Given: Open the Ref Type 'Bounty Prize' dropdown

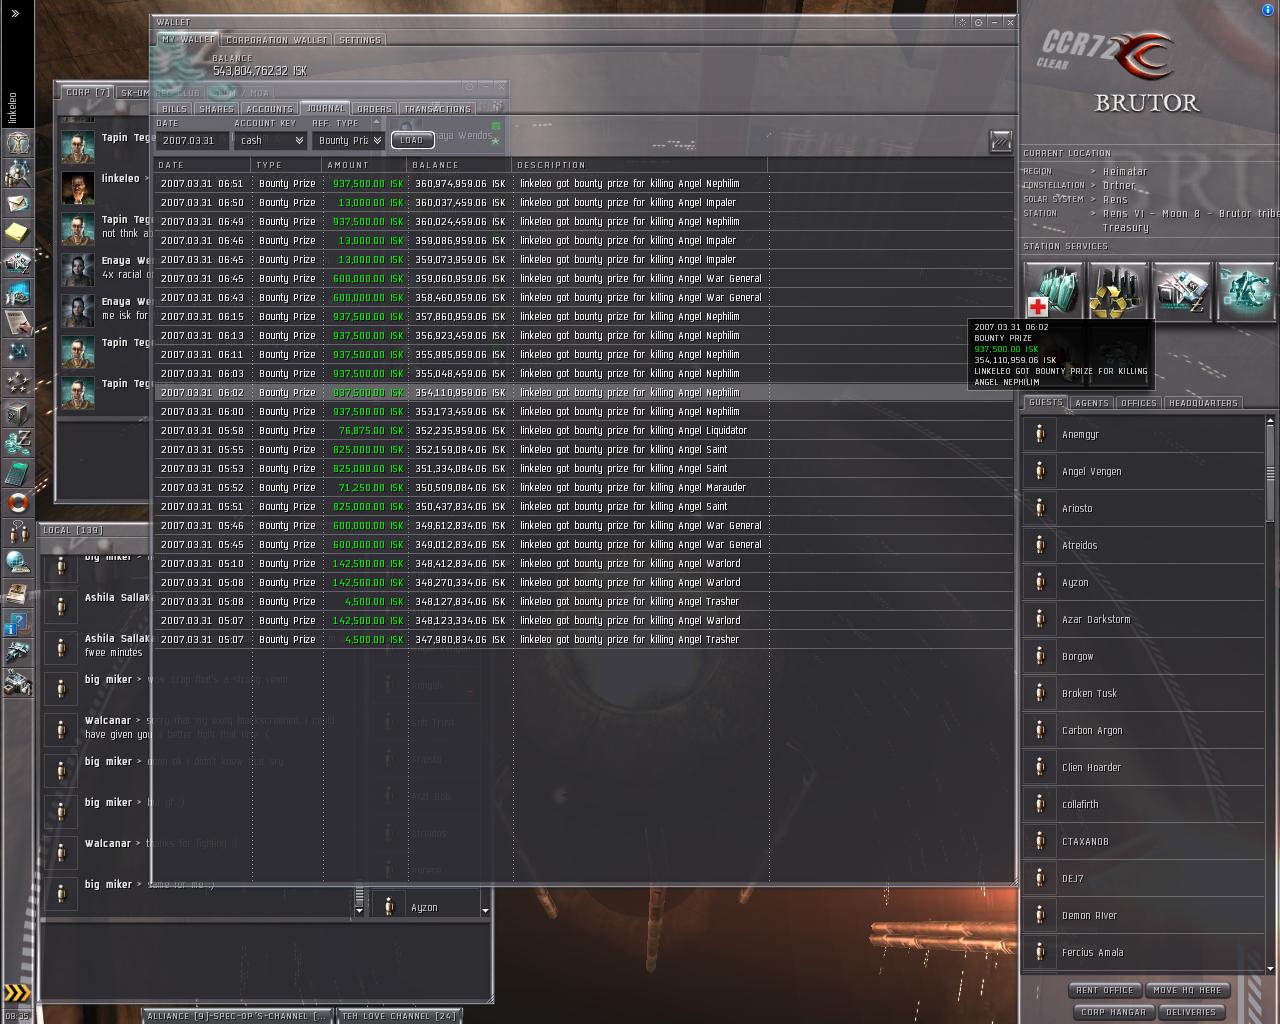Looking at the screenshot, I should point(348,141).
